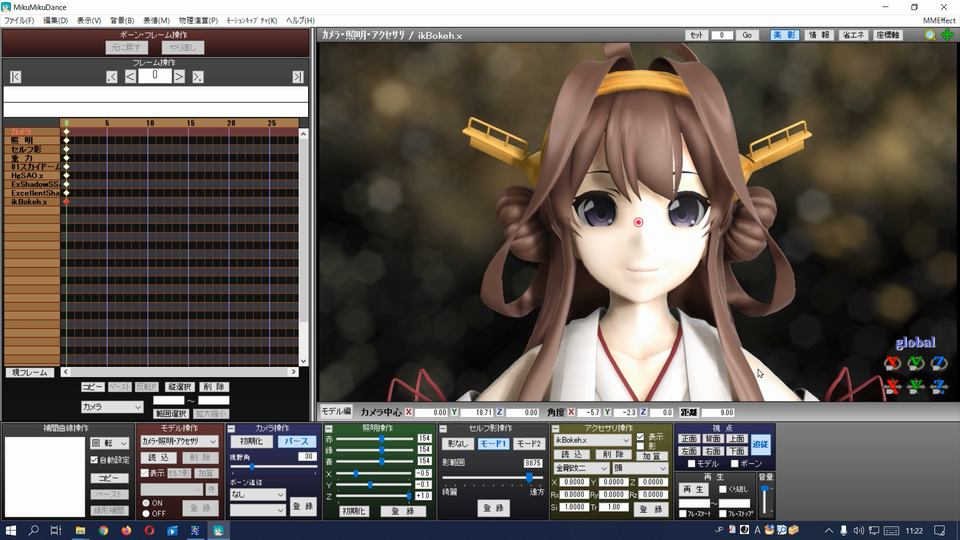Toggle 表示 checkbox in モデル操作 panel
Screen dimensions: 960x540
[145, 473]
